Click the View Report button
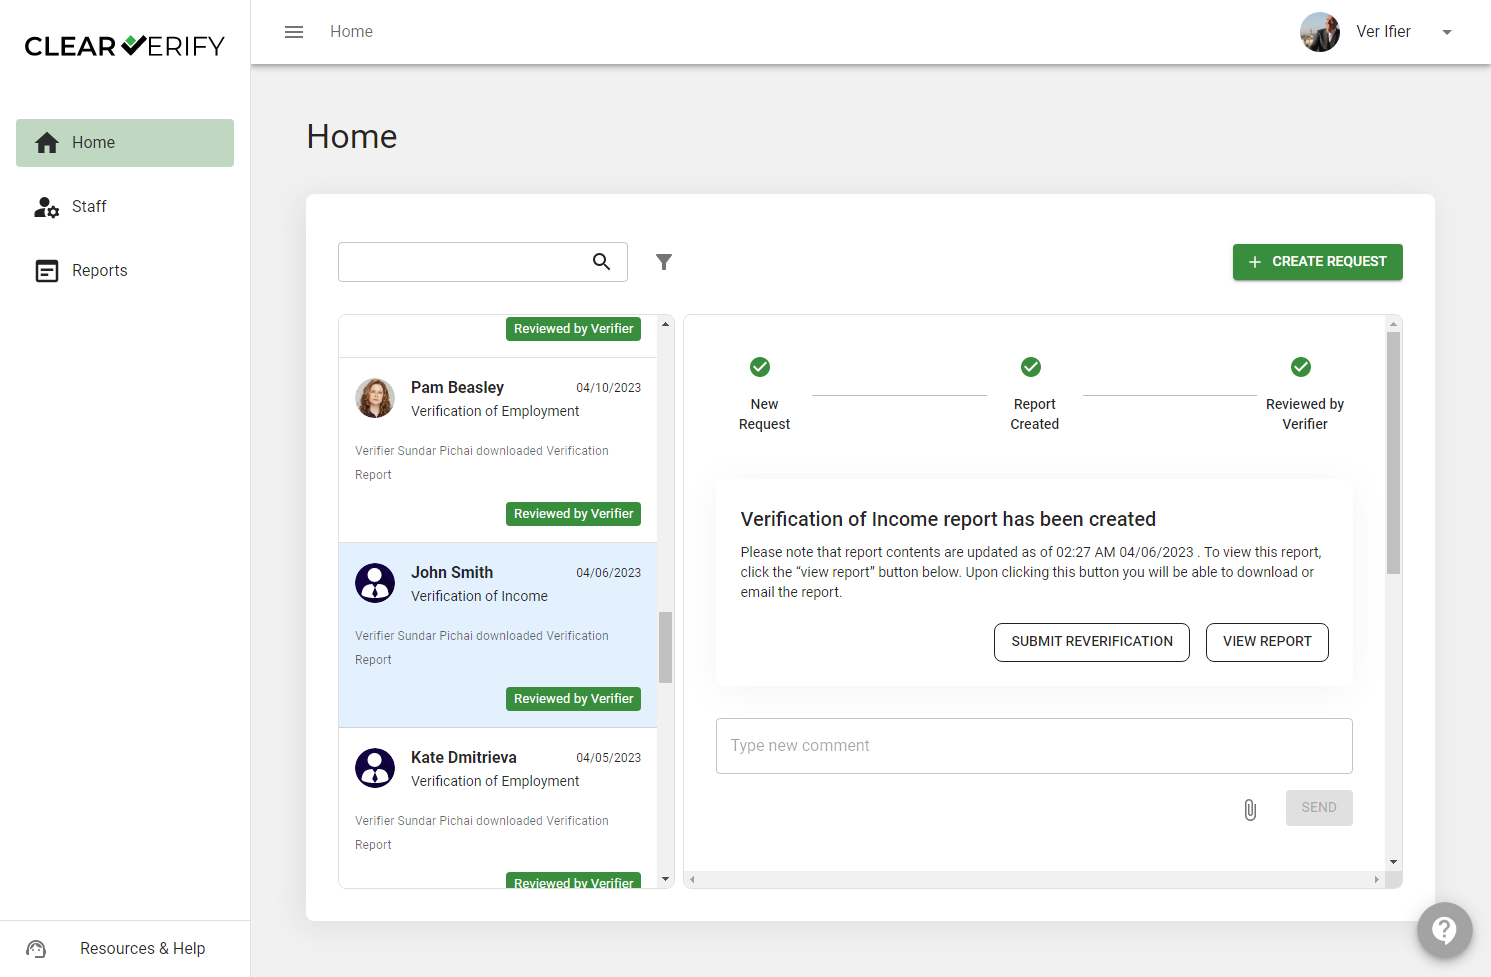Screen dimensions: 1491x977 [1267, 642]
